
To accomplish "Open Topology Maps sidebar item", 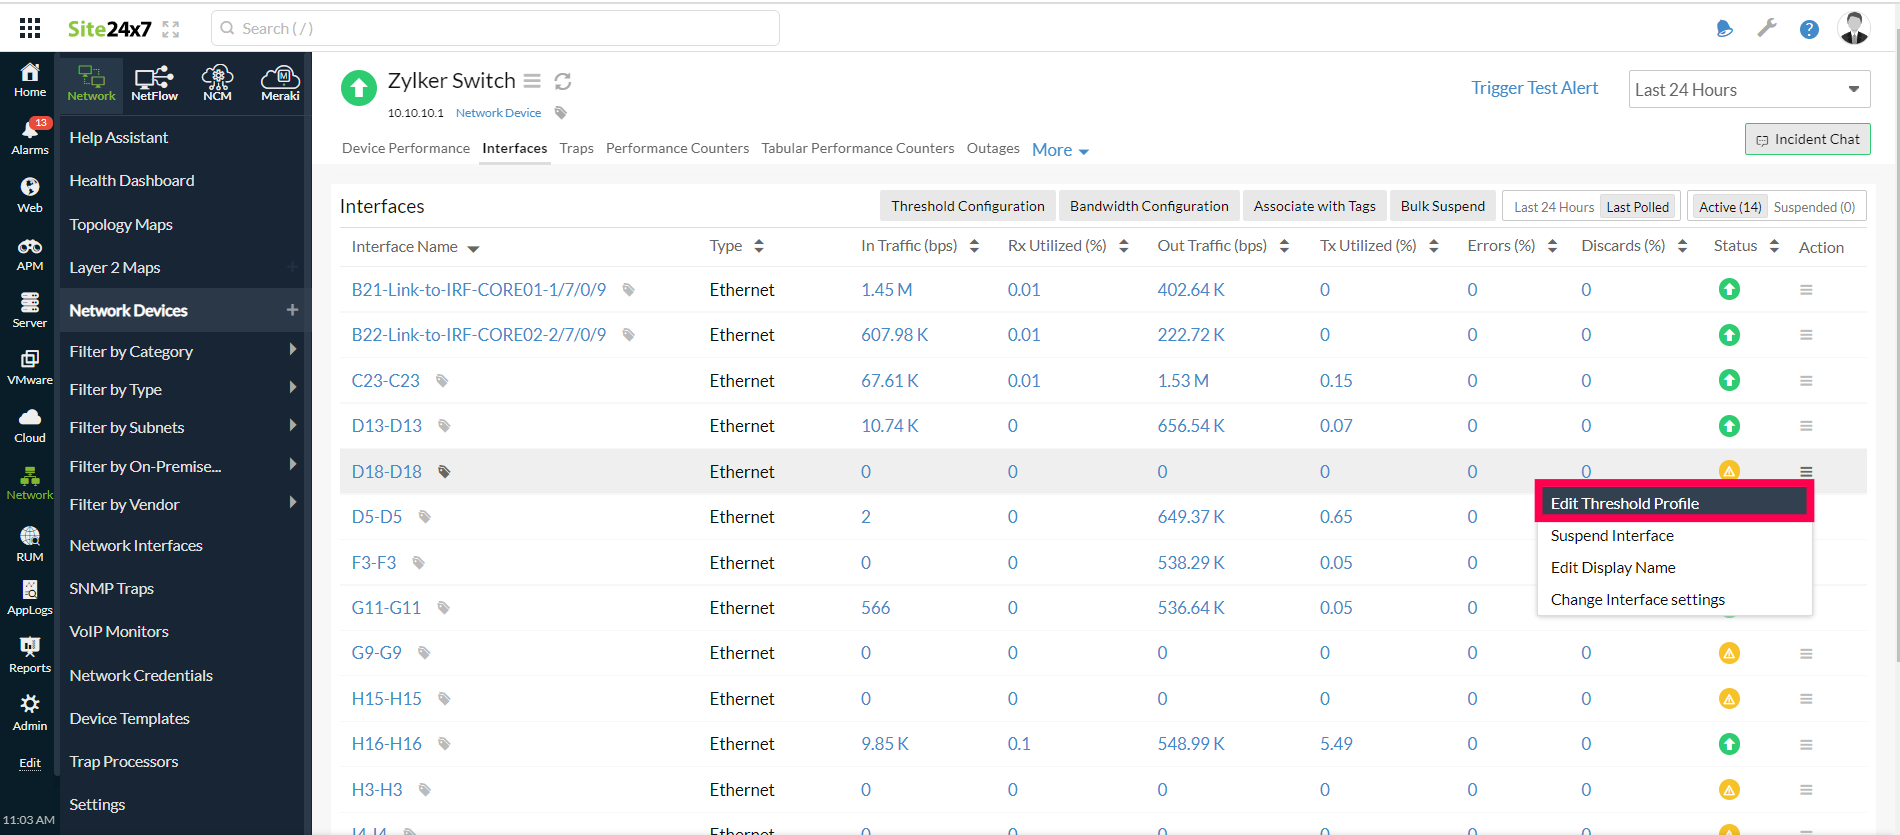I will (121, 224).
